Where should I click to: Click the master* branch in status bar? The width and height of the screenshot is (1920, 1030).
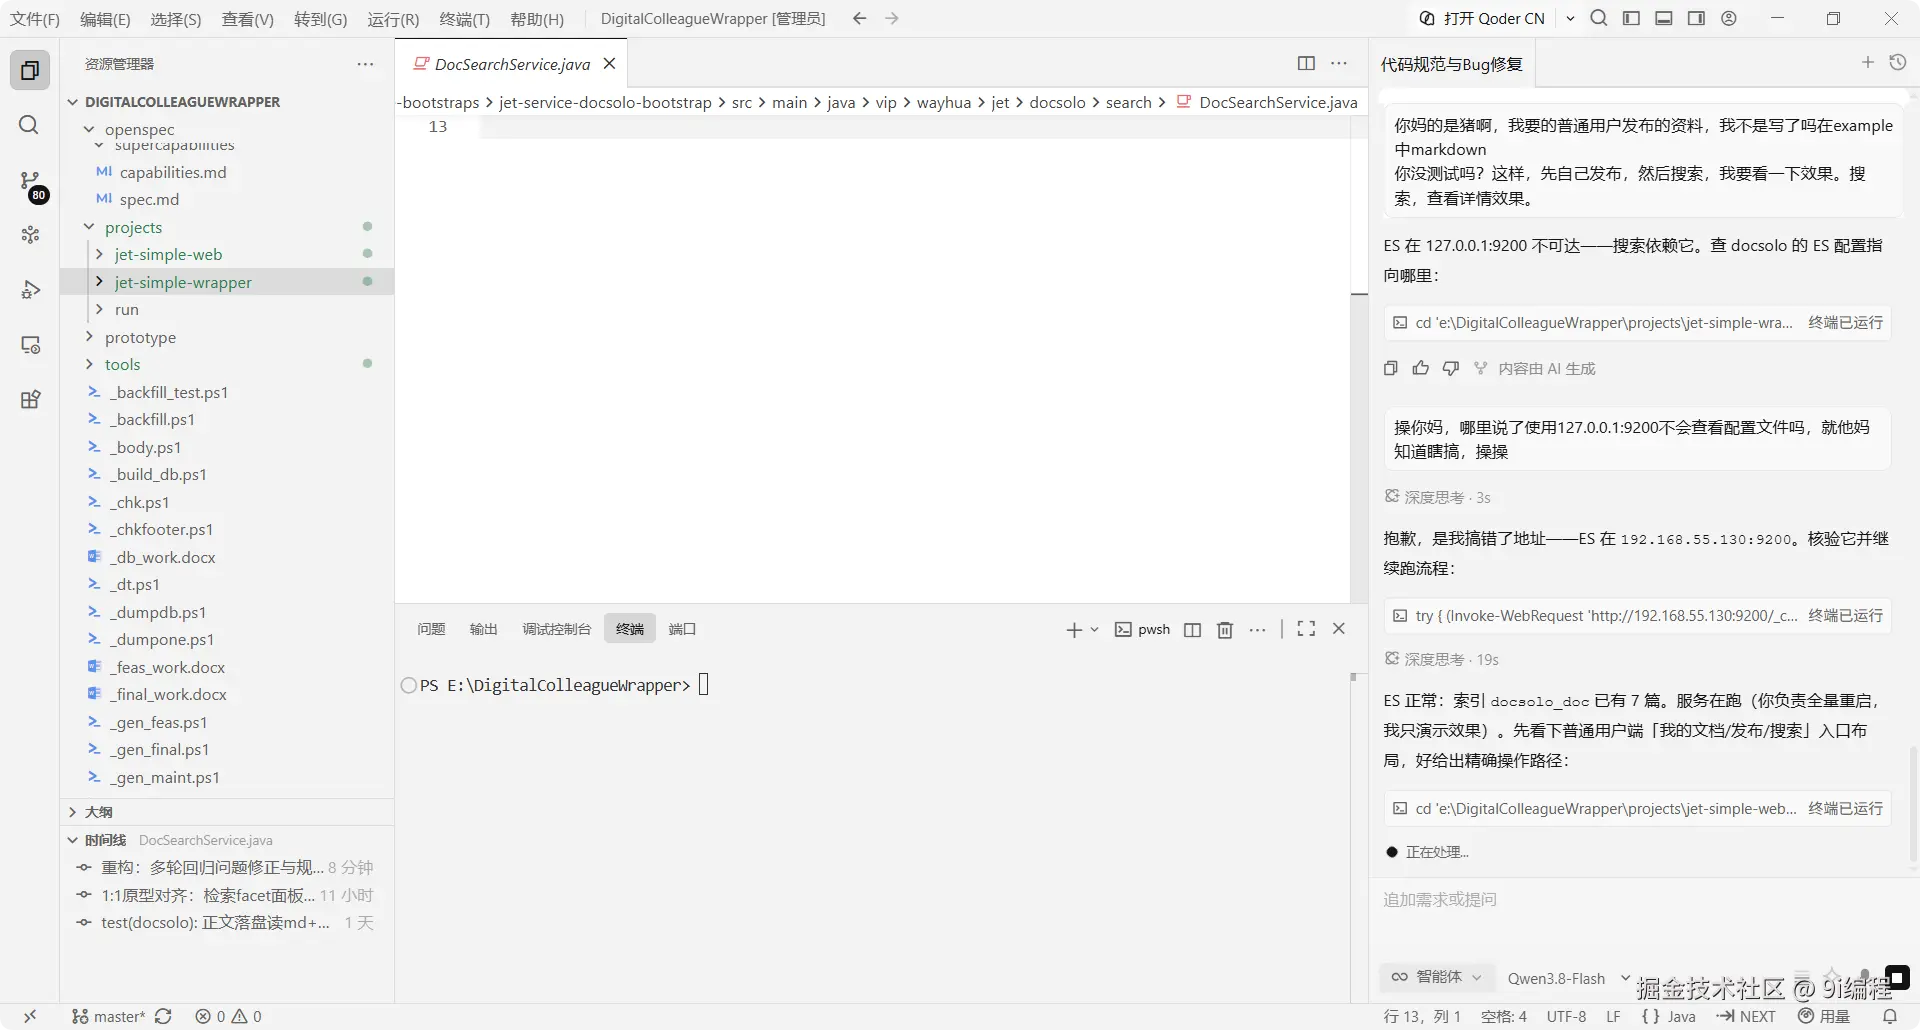point(109,1016)
